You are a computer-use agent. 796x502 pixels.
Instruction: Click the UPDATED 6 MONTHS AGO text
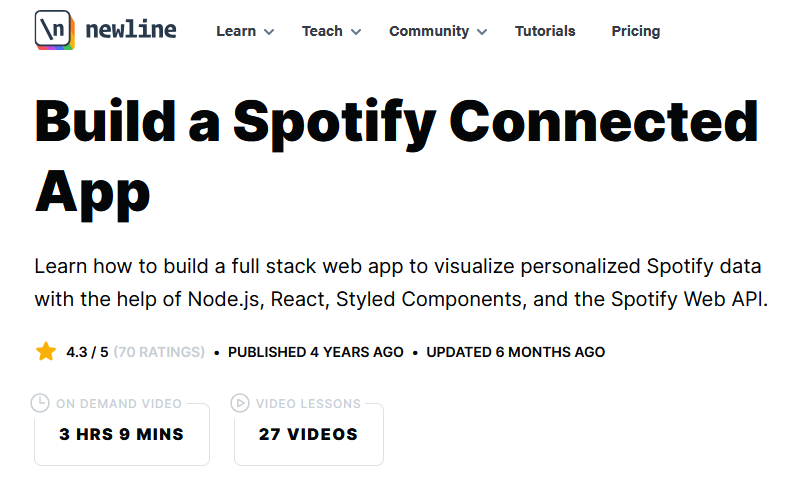click(x=516, y=352)
